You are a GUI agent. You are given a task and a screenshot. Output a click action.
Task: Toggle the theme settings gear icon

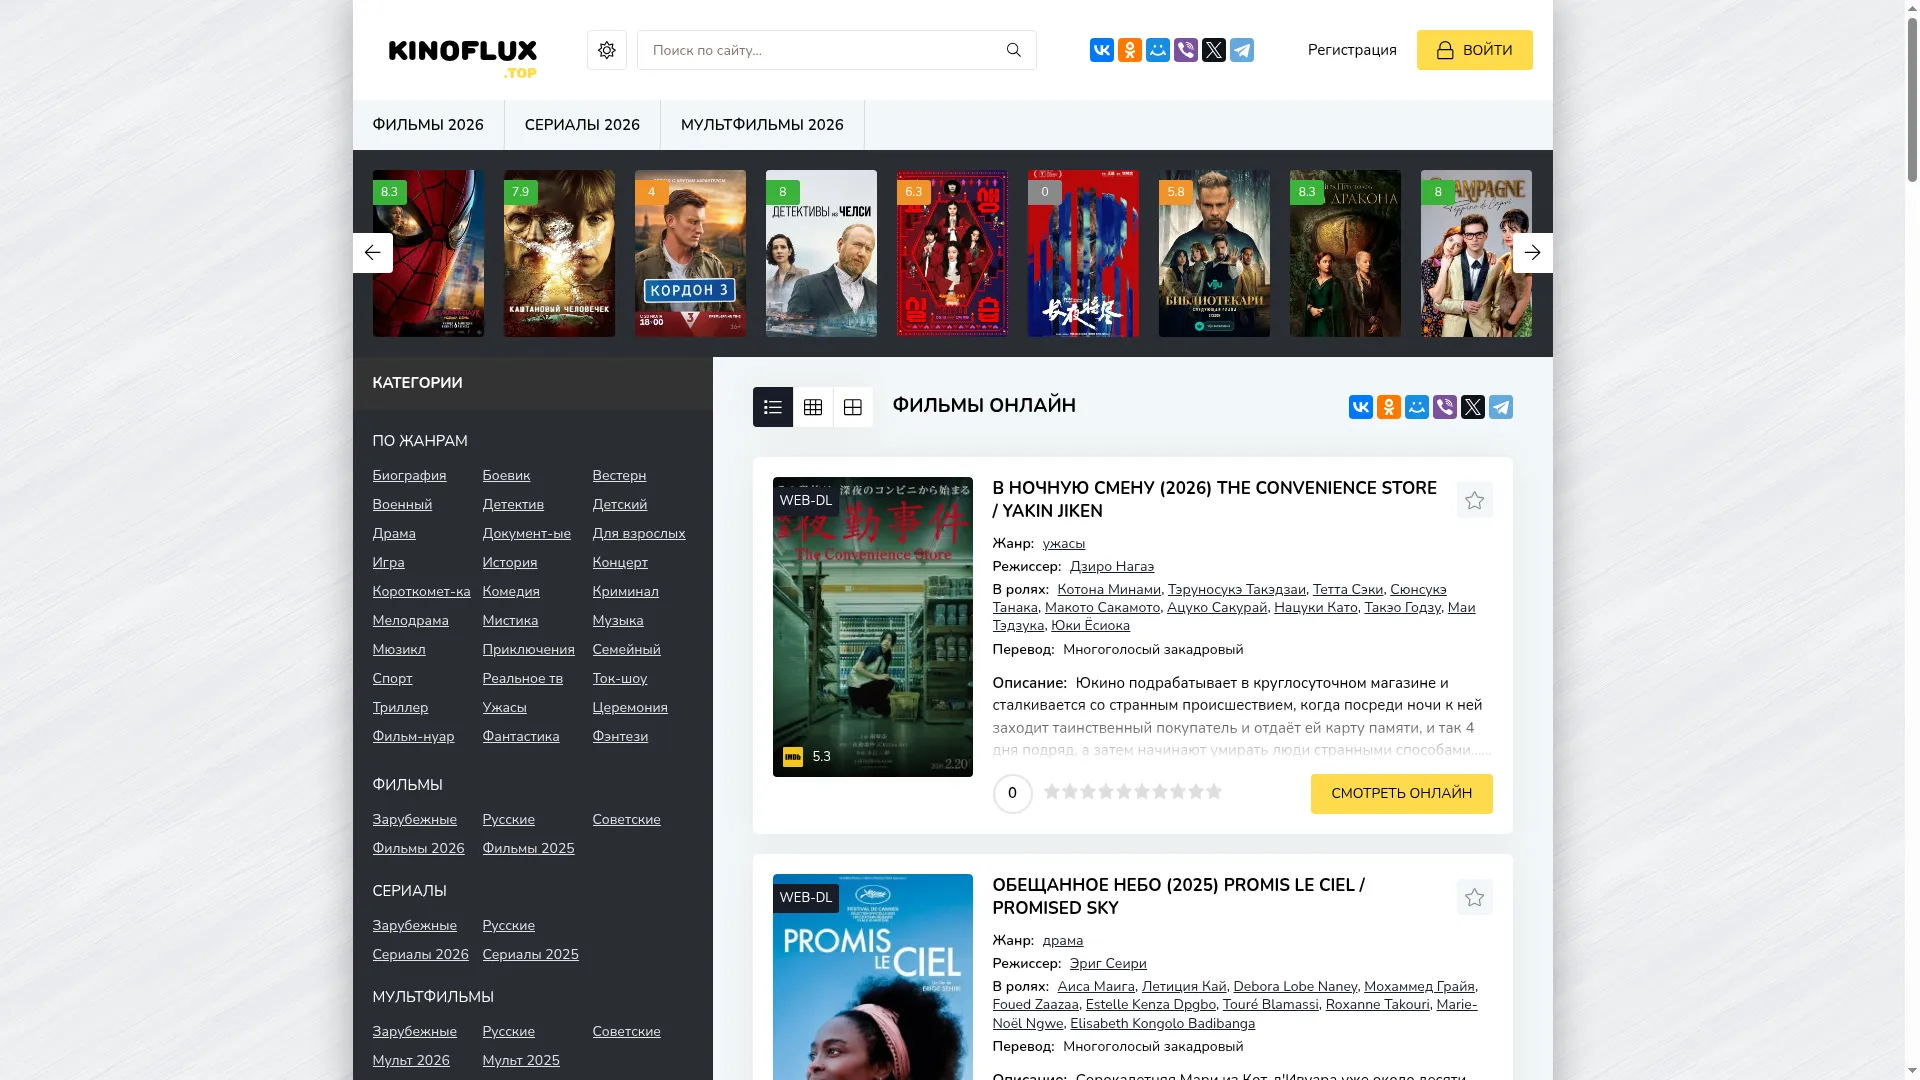click(x=607, y=50)
